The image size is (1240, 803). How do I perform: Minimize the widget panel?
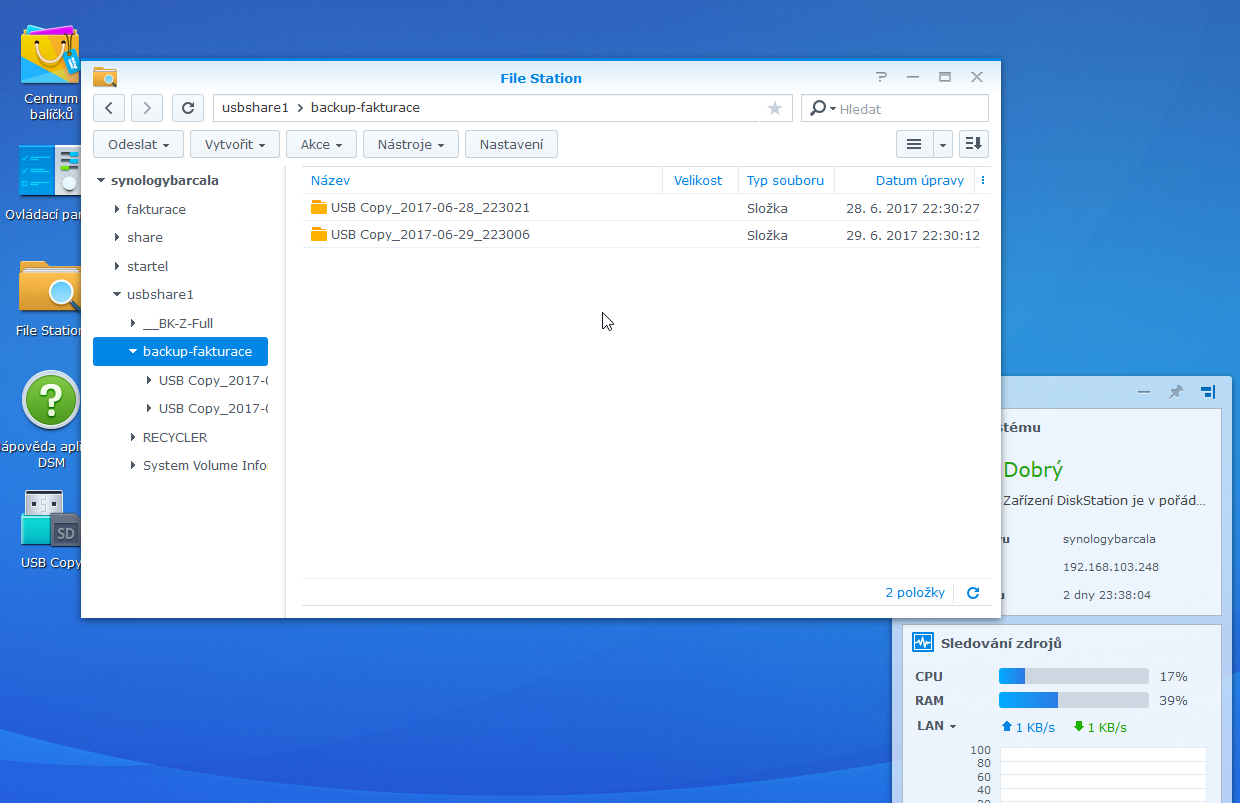point(1144,392)
